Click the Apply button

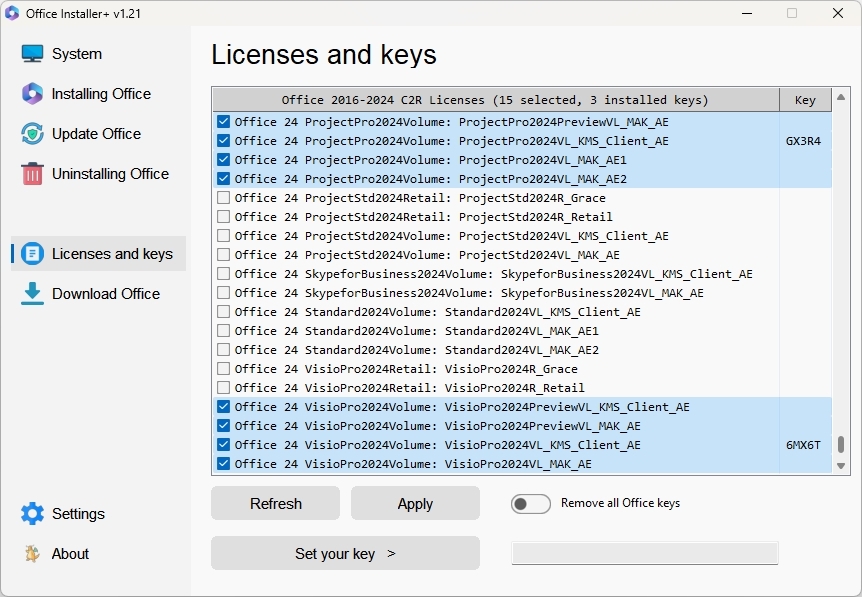pos(415,503)
